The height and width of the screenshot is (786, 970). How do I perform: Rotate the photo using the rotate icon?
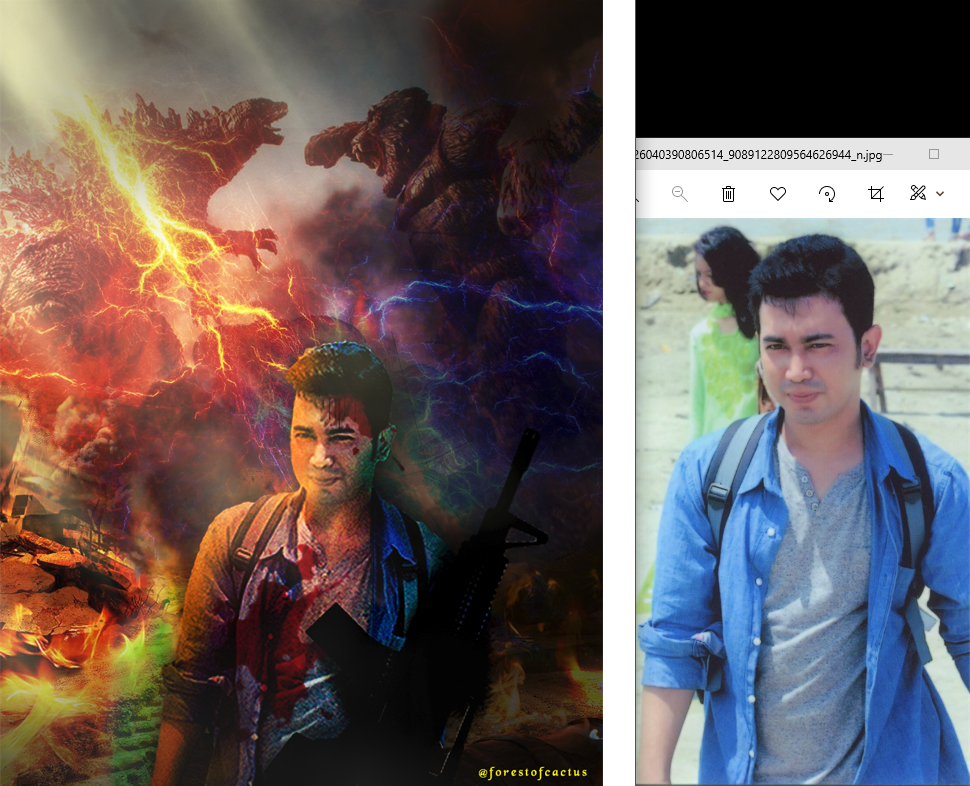click(x=827, y=194)
